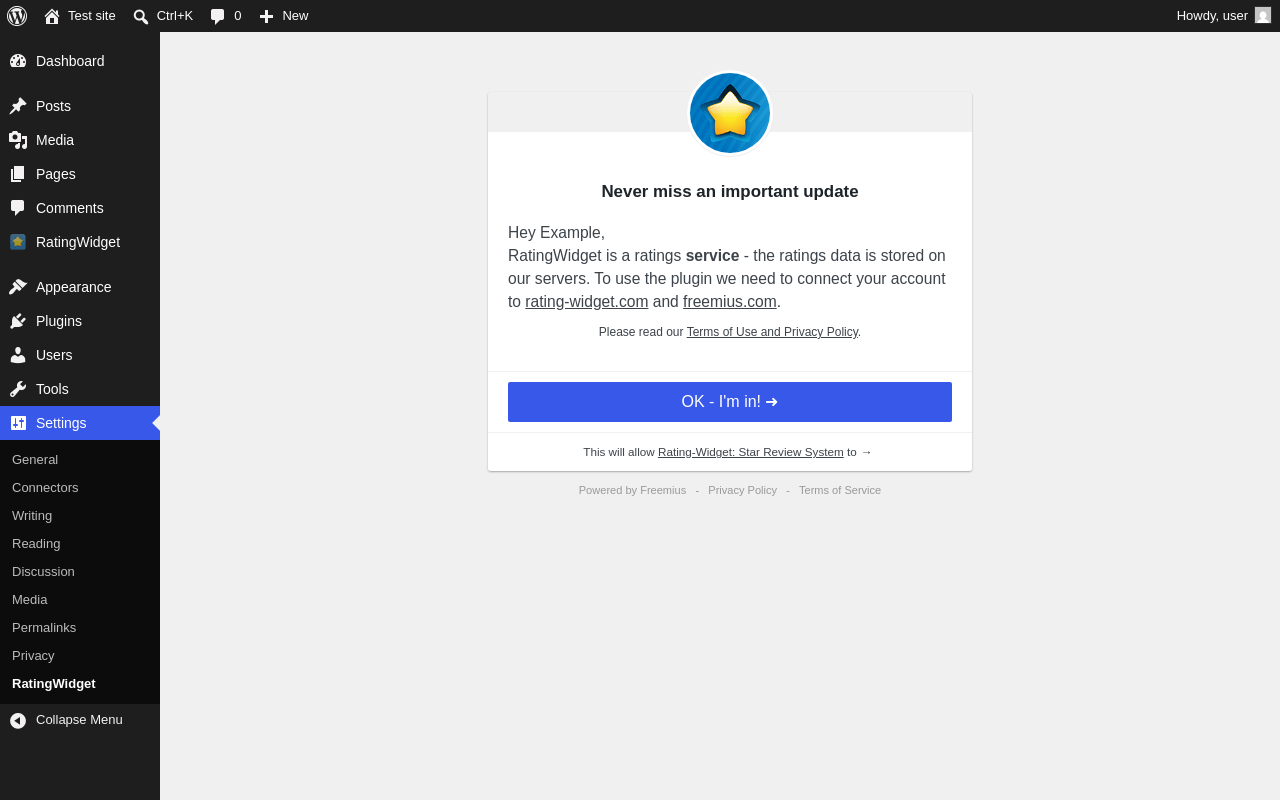
Task: Click the RatingWidget star logo badge
Action: [730, 113]
